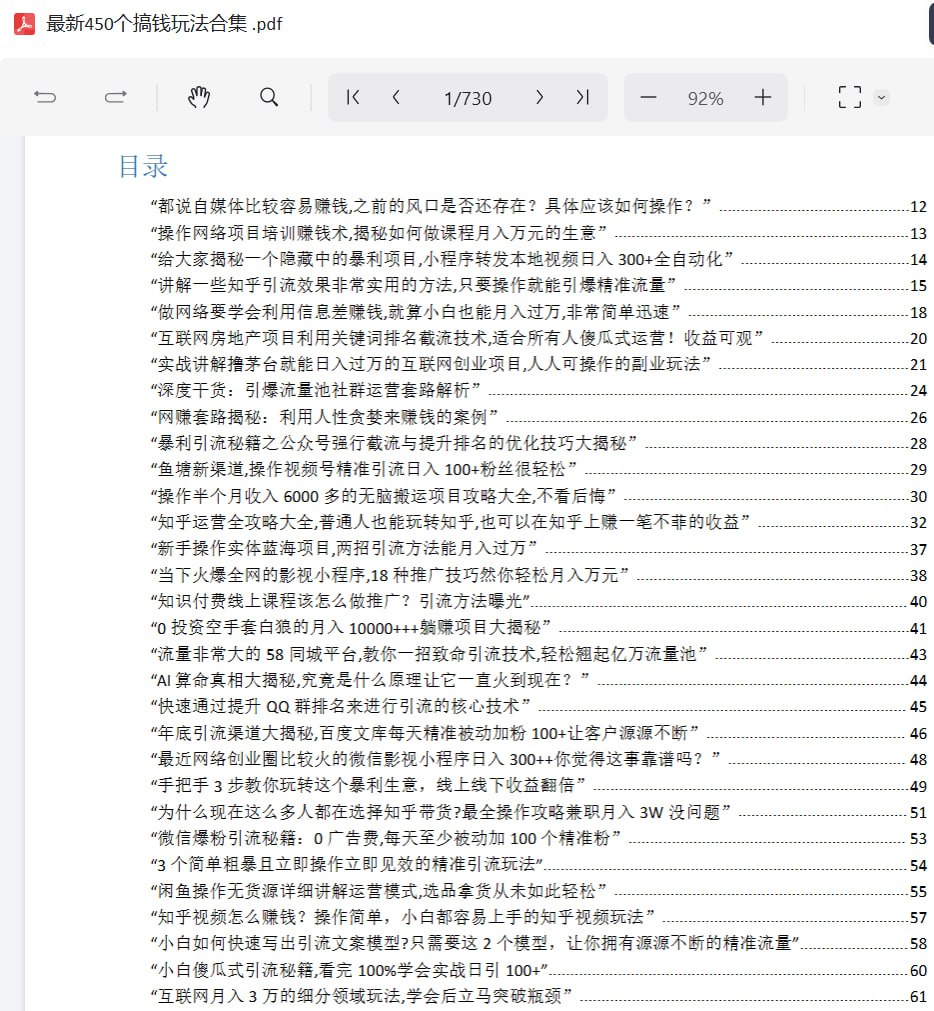
Task: Toggle fullscreen view mode
Action: point(849,97)
